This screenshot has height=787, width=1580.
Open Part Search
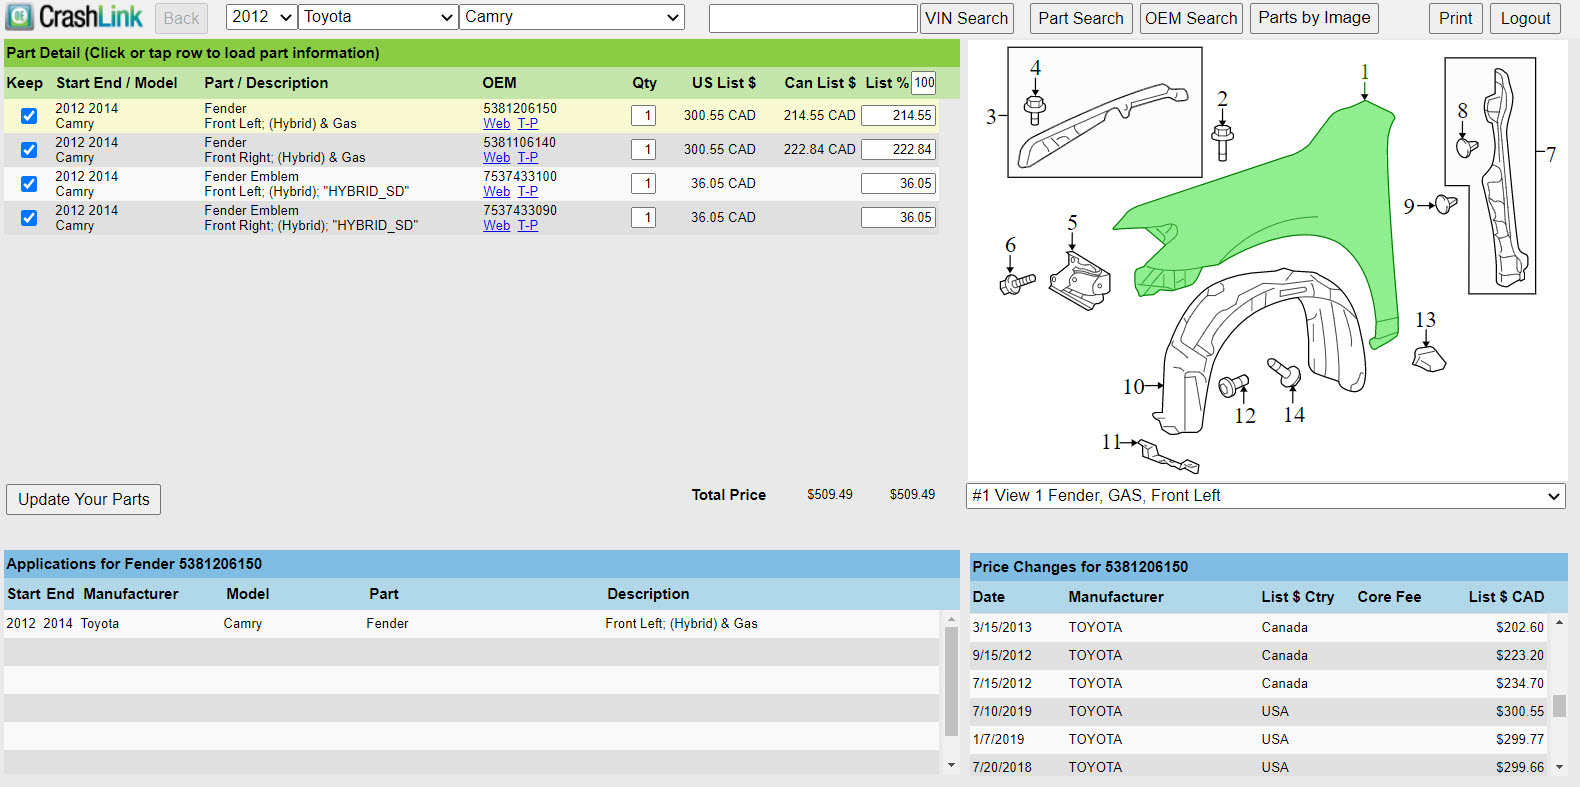click(1081, 18)
